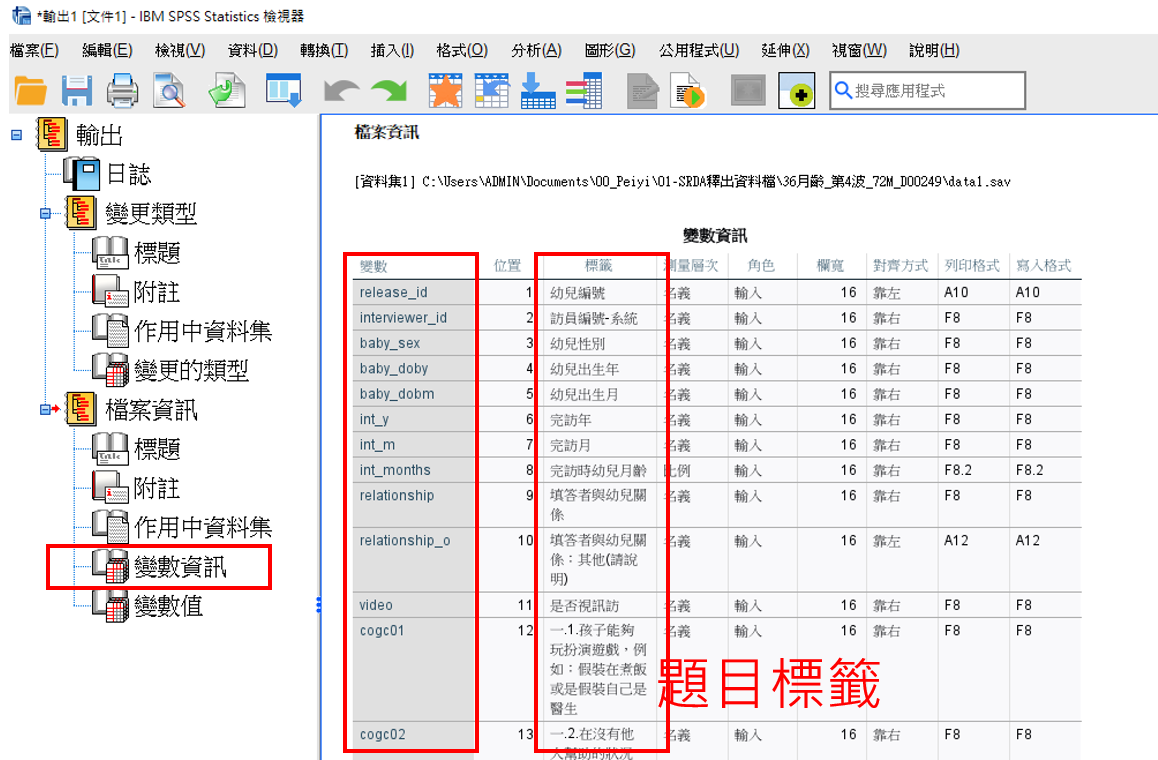The width and height of the screenshot is (1158, 760).
Task: Select 變更的類型 table in outline
Action: (190, 370)
